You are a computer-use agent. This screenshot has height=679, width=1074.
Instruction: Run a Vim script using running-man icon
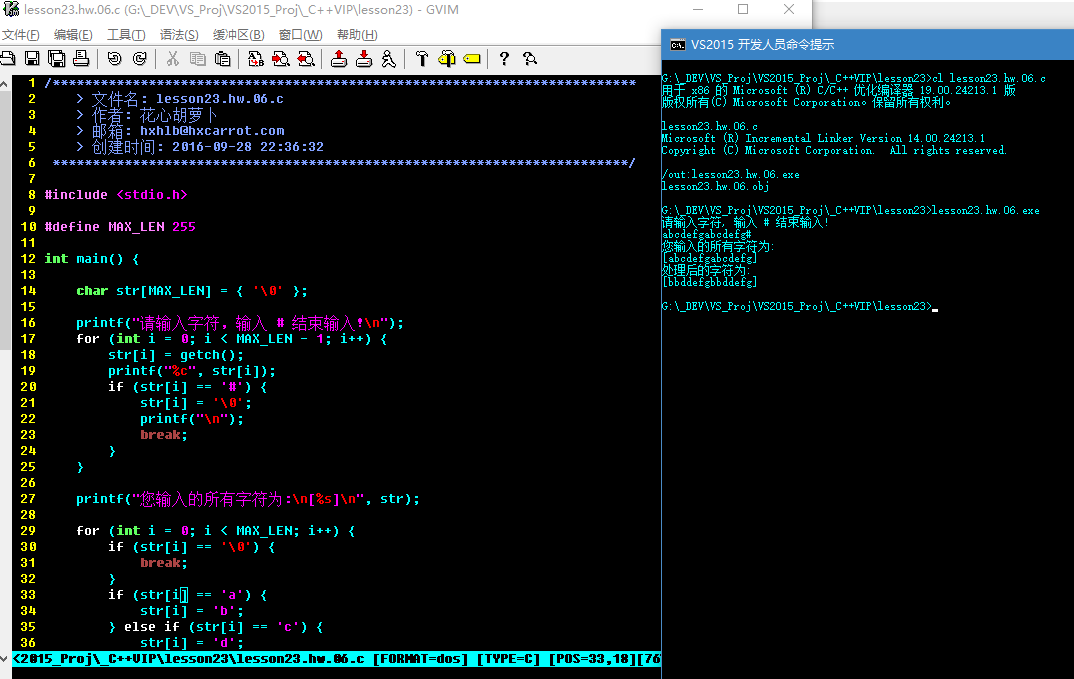[x=388, y=59]
